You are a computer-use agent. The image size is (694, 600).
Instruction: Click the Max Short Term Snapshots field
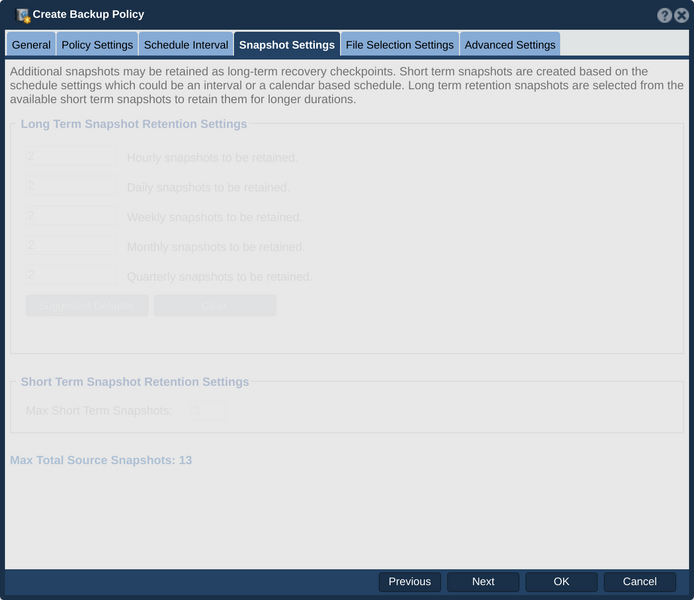coord(209,411)
